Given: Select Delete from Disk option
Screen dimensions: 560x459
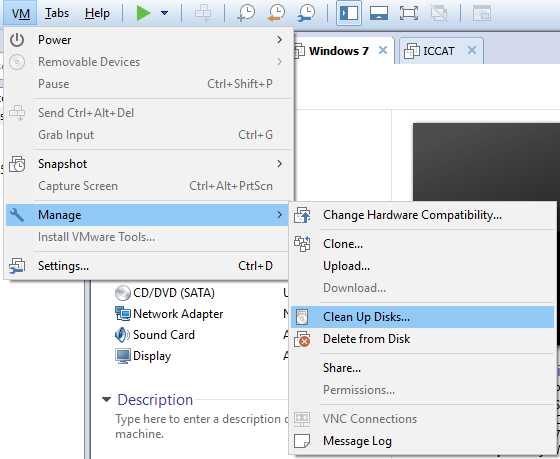Looking at the screenshot, I should (x=422, y=339).
